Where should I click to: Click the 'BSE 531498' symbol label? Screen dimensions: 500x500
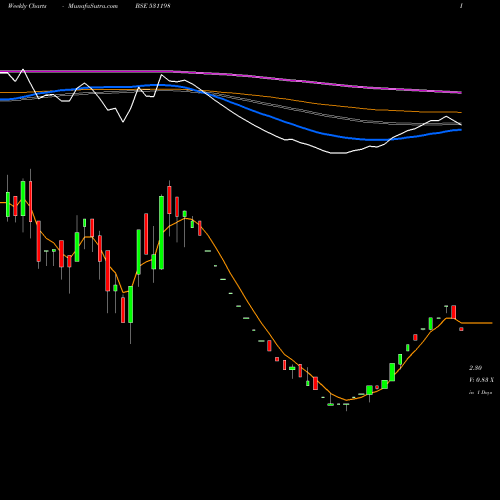[x=153, y=6]
